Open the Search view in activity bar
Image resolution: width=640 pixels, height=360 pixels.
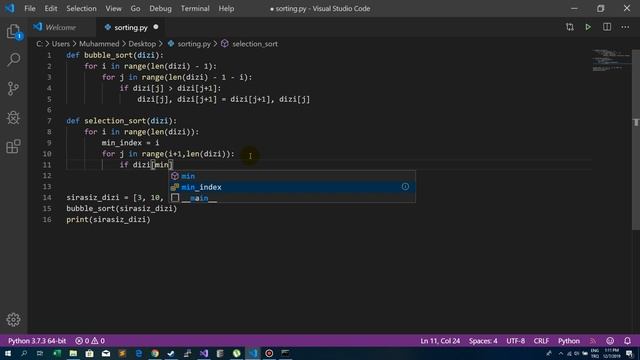pyautogui.click(x=13, y=60)
